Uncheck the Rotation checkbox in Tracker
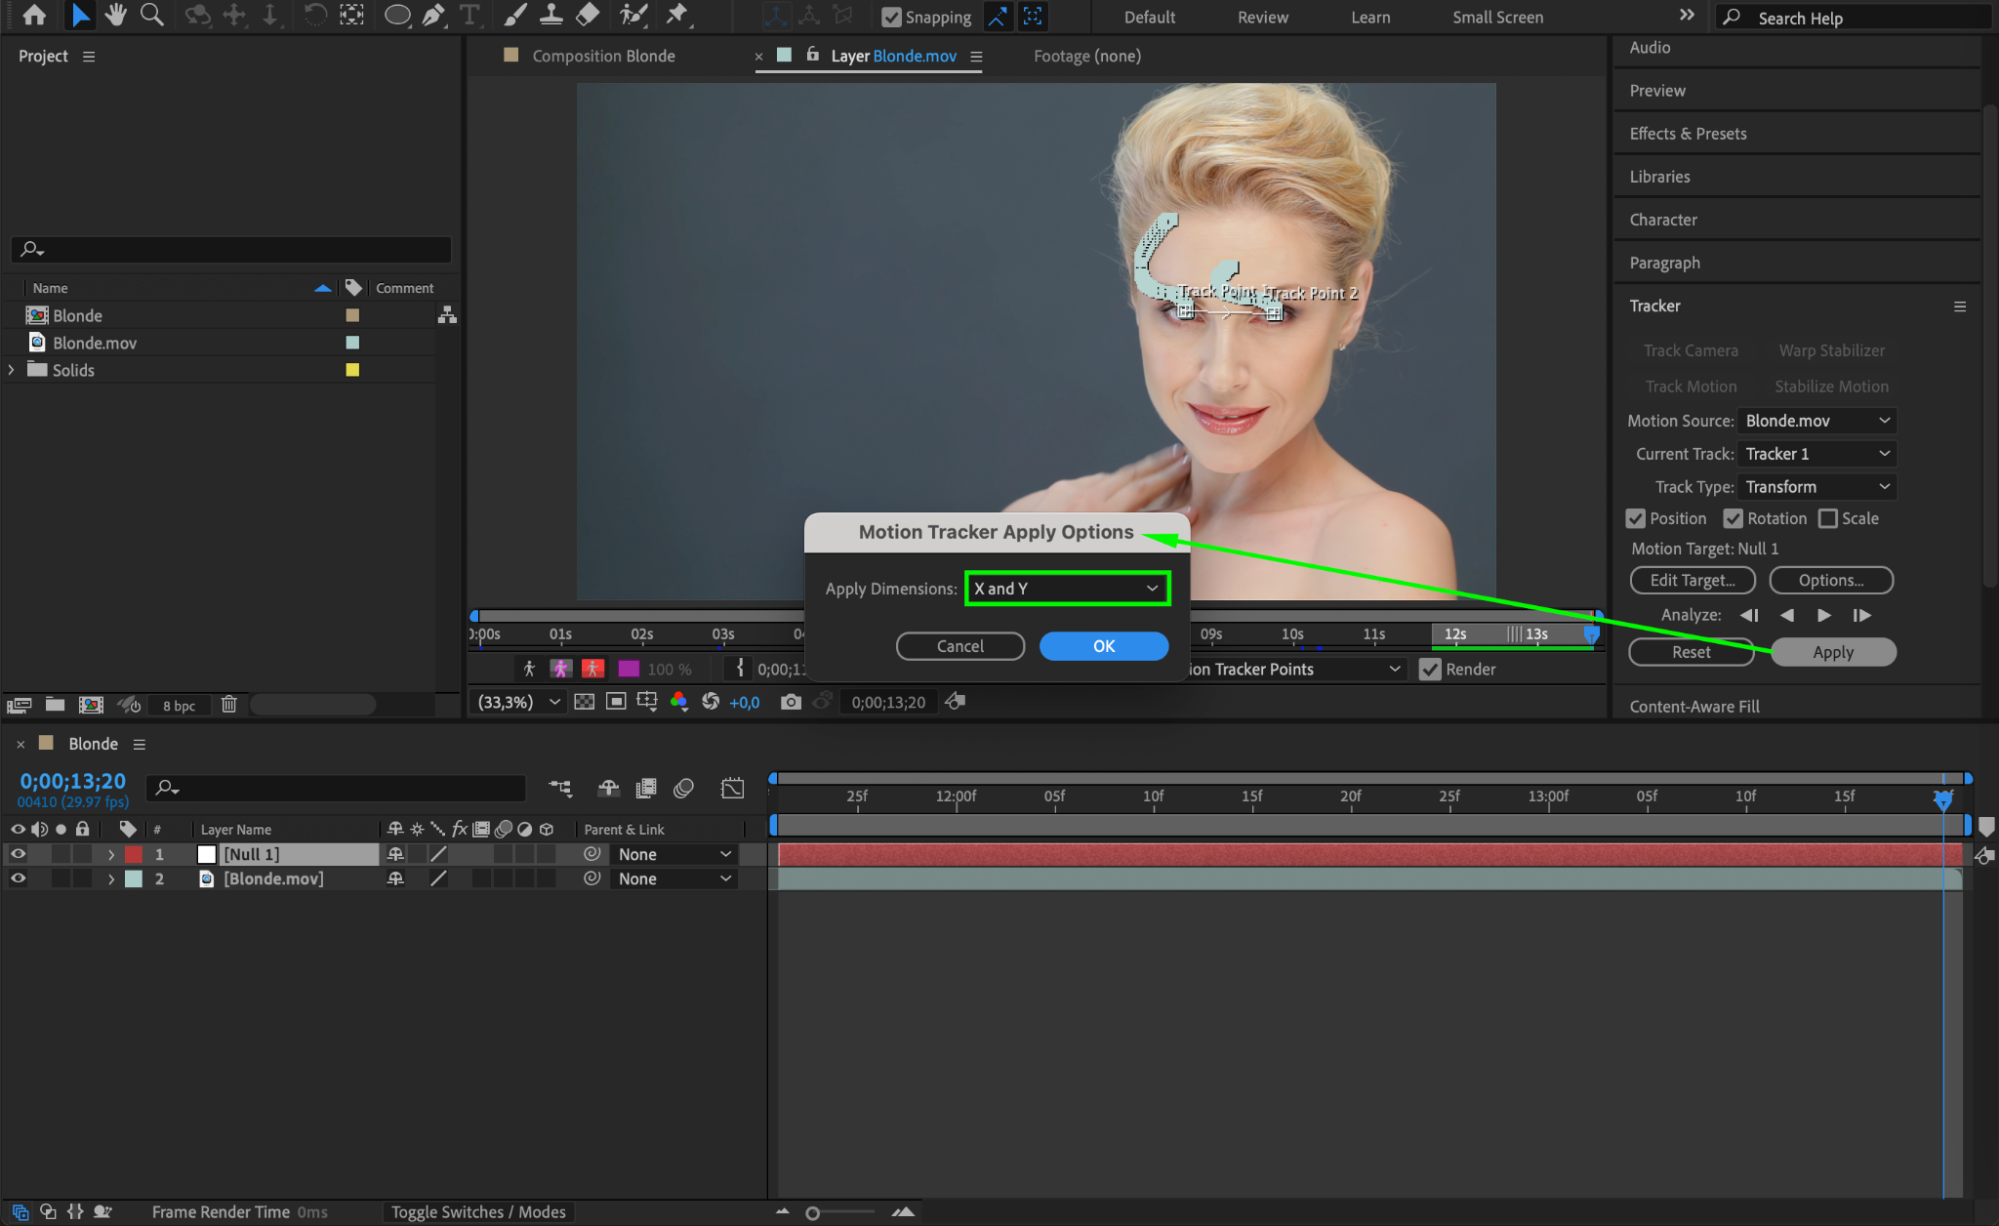The image size is (1999, 1226). click(x=1733, y=518)
